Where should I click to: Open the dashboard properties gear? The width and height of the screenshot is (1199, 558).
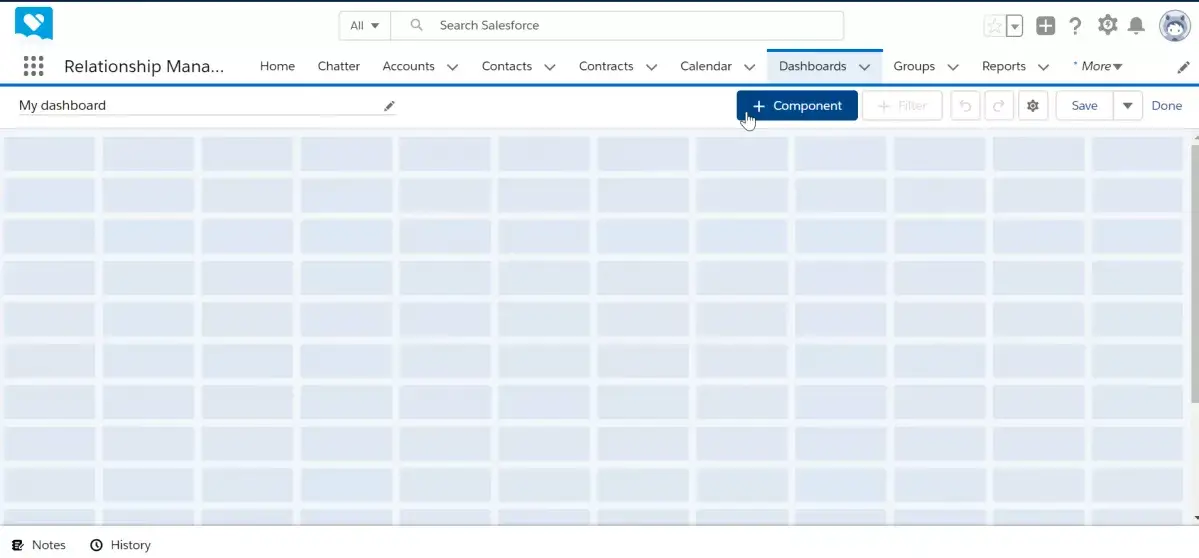[x=1033, y=106]
